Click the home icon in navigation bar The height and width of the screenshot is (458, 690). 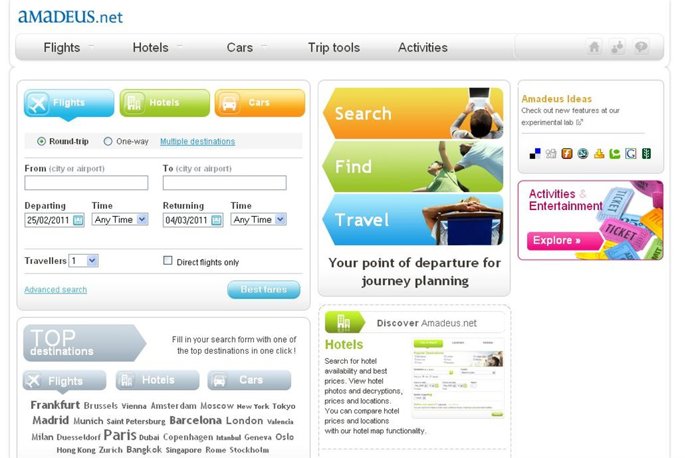[x=594, y=47]
